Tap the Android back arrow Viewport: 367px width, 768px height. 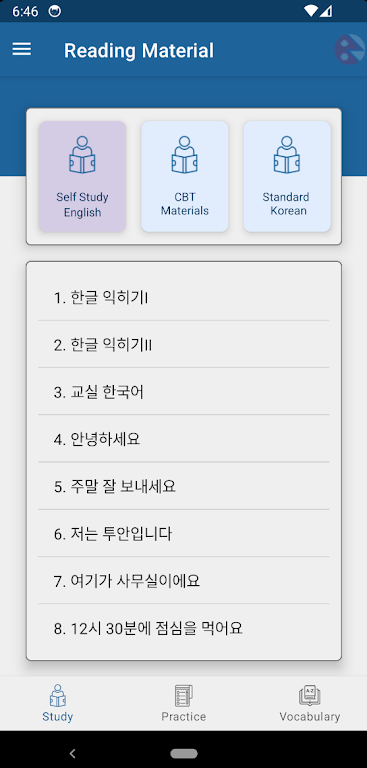[73, 753]
